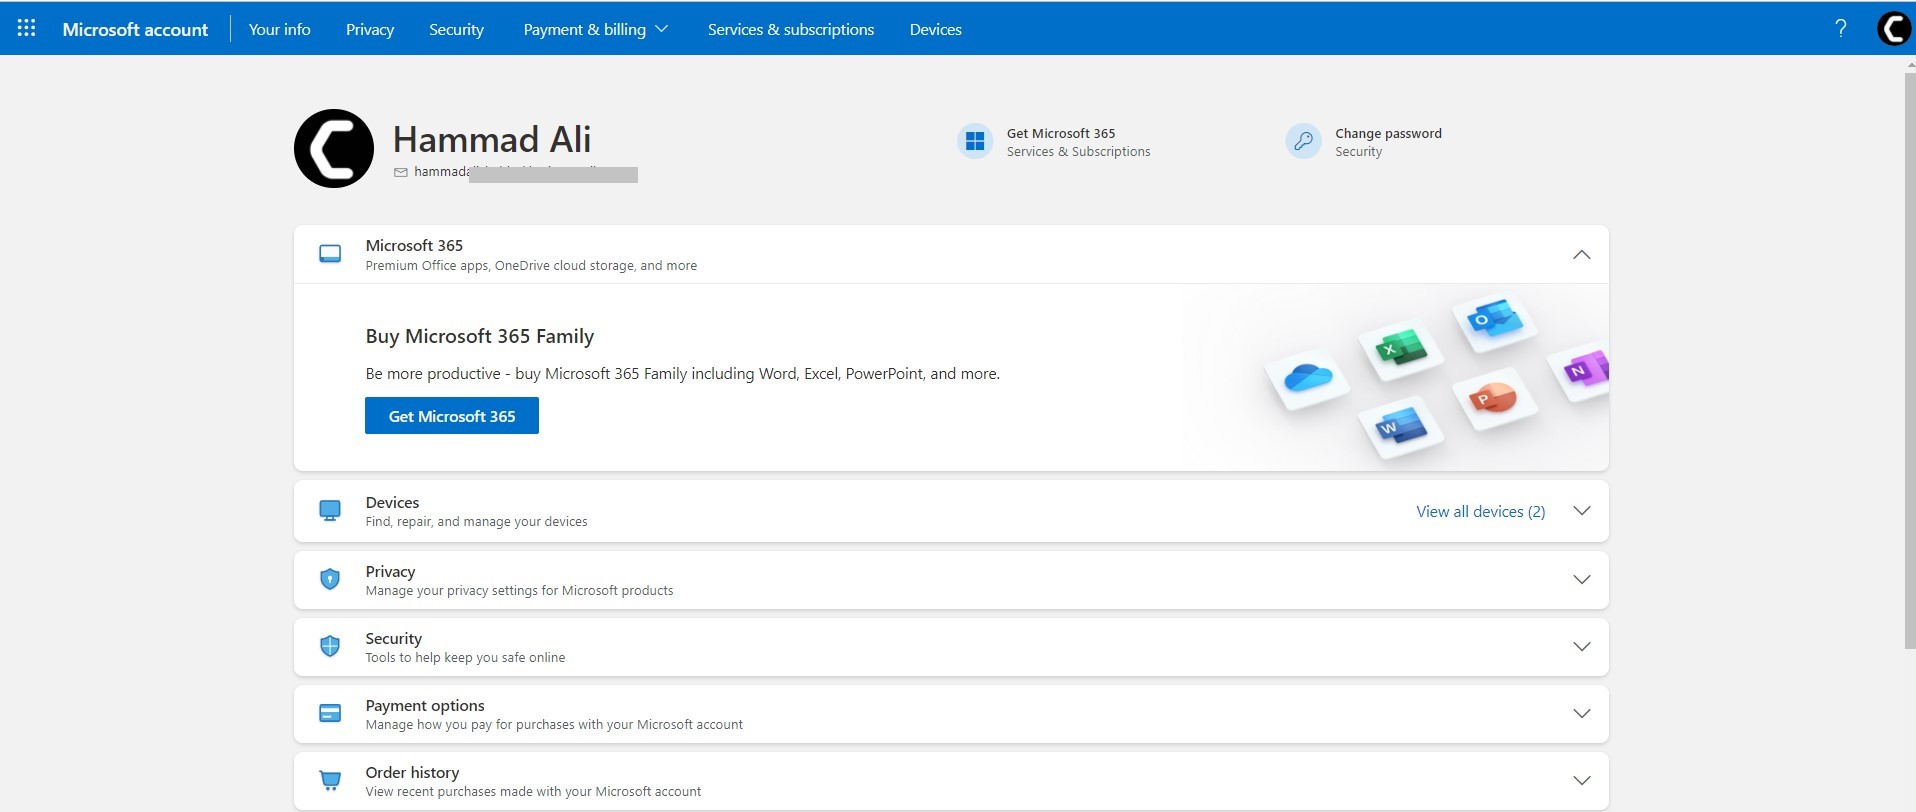This screenshot has width=1916, height=812.
Task: Open View all devices (2) link
Action: 1481,511
